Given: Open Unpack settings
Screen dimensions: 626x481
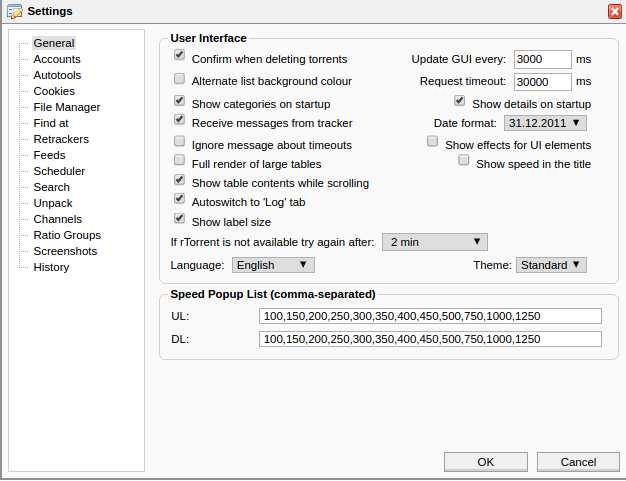Looking at the screenshot, I should (x=53, y=203).
